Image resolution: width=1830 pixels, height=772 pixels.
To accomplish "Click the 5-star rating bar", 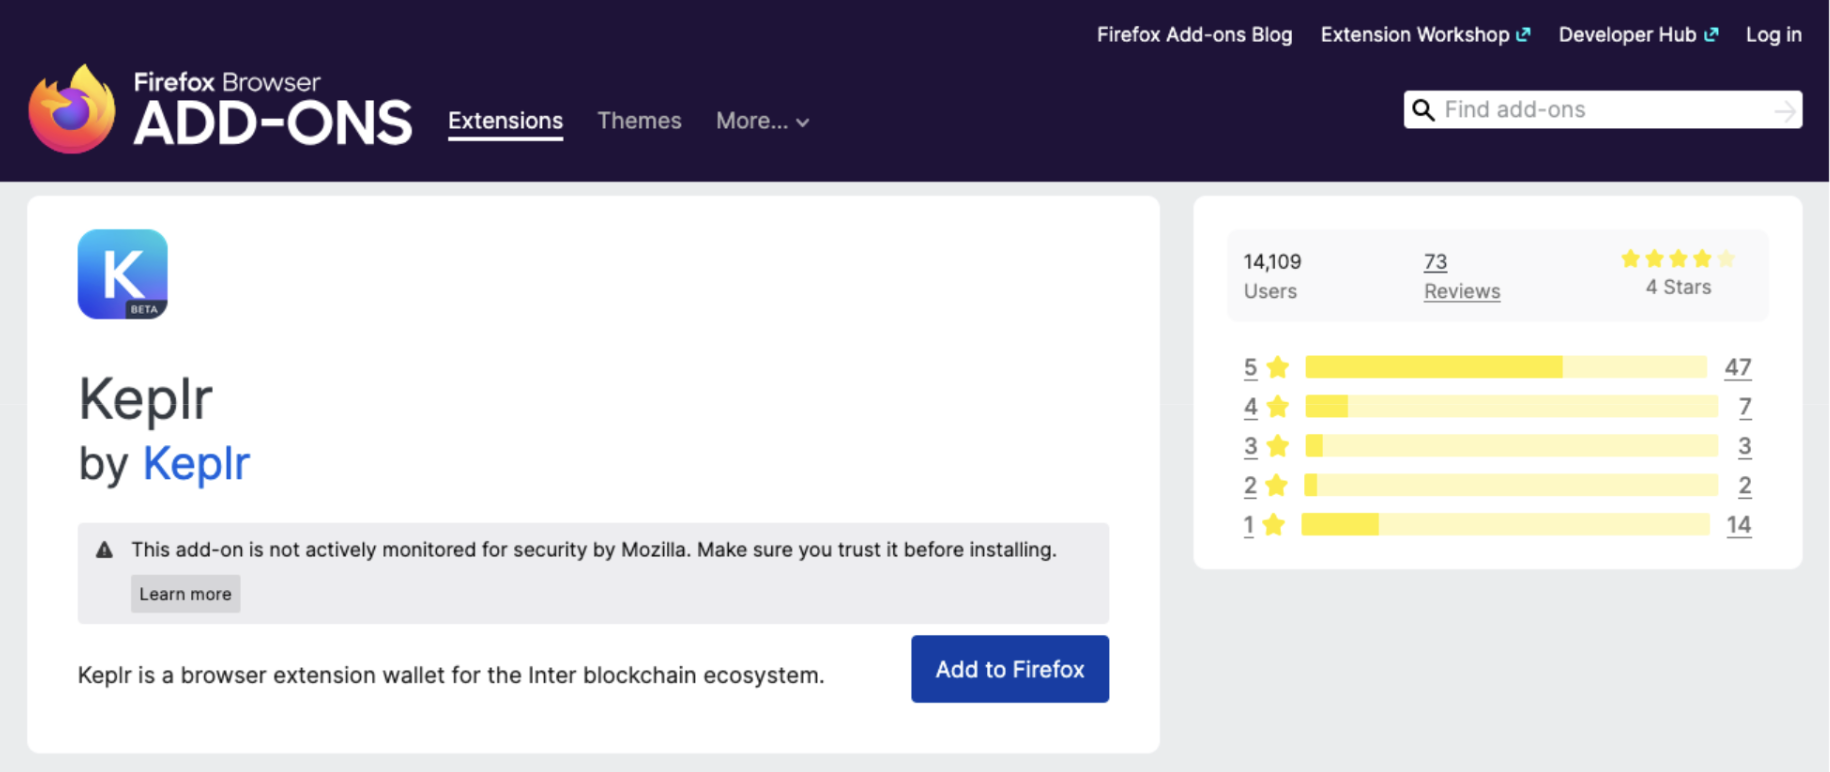I will [x=1506, y=367].
